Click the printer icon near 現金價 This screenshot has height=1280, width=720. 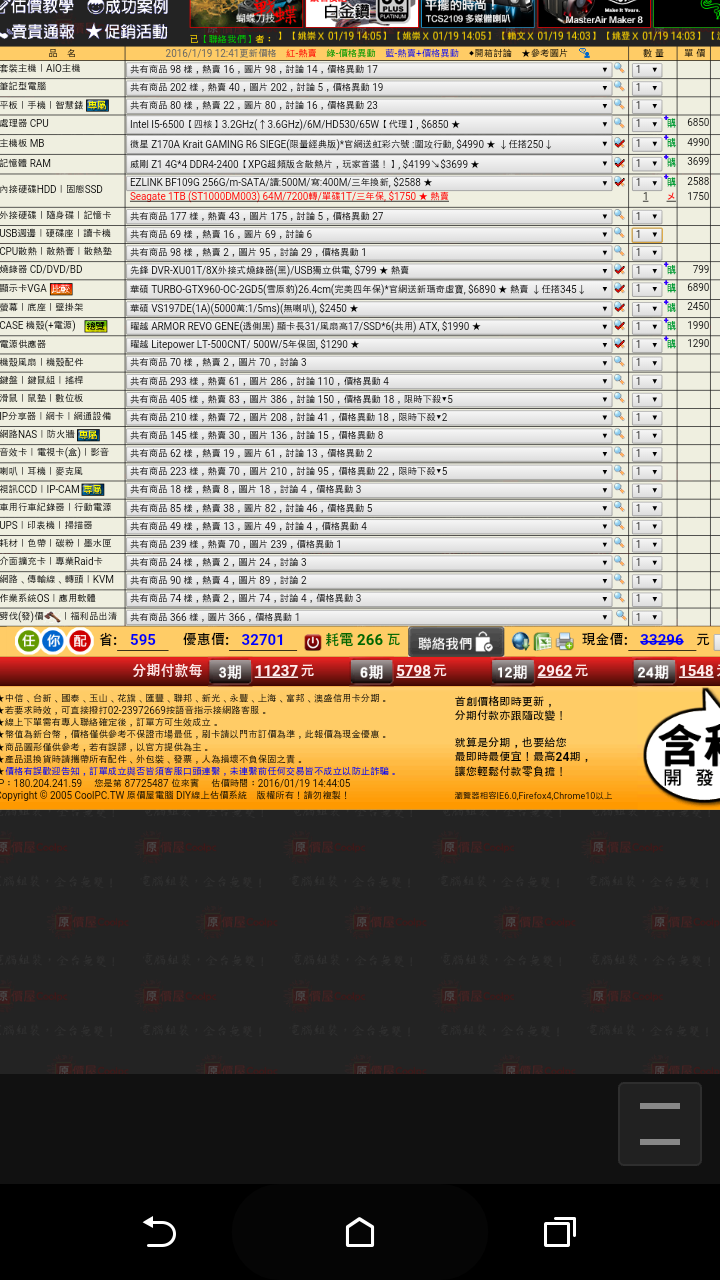[x=565, y=641]
